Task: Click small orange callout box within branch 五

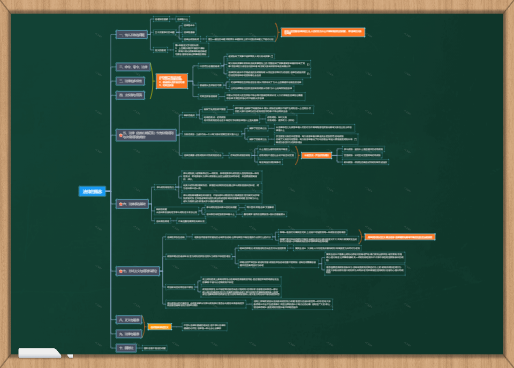Action: [x=316, y=155]
